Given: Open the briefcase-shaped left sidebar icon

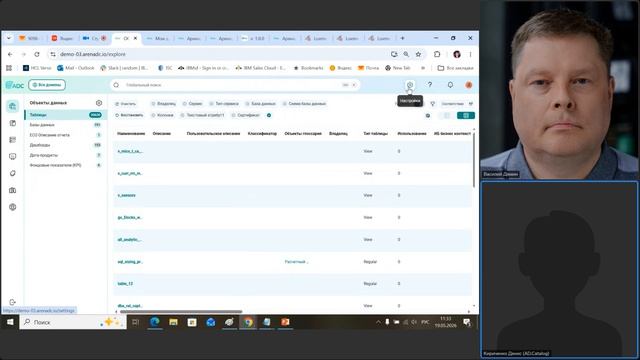Looking at the screenshot, I should pos(13,190).
